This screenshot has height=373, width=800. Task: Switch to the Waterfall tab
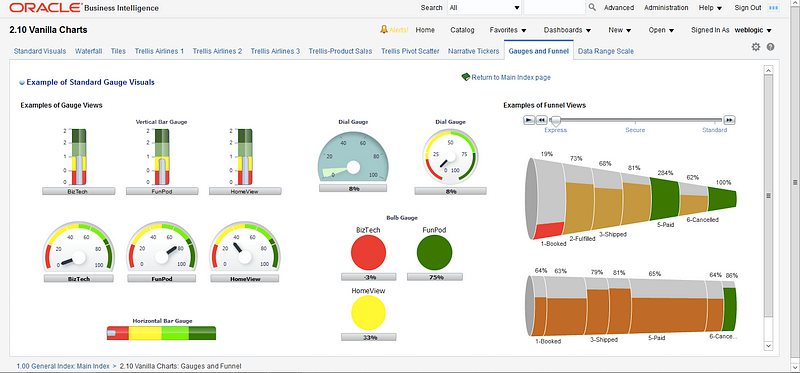tap(88, 51)
